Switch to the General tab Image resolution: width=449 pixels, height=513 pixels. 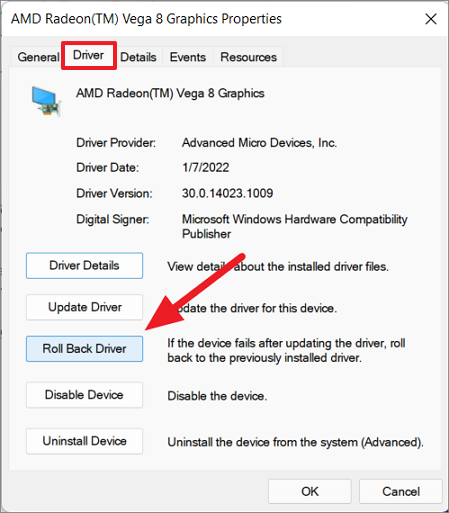(38, 57)
